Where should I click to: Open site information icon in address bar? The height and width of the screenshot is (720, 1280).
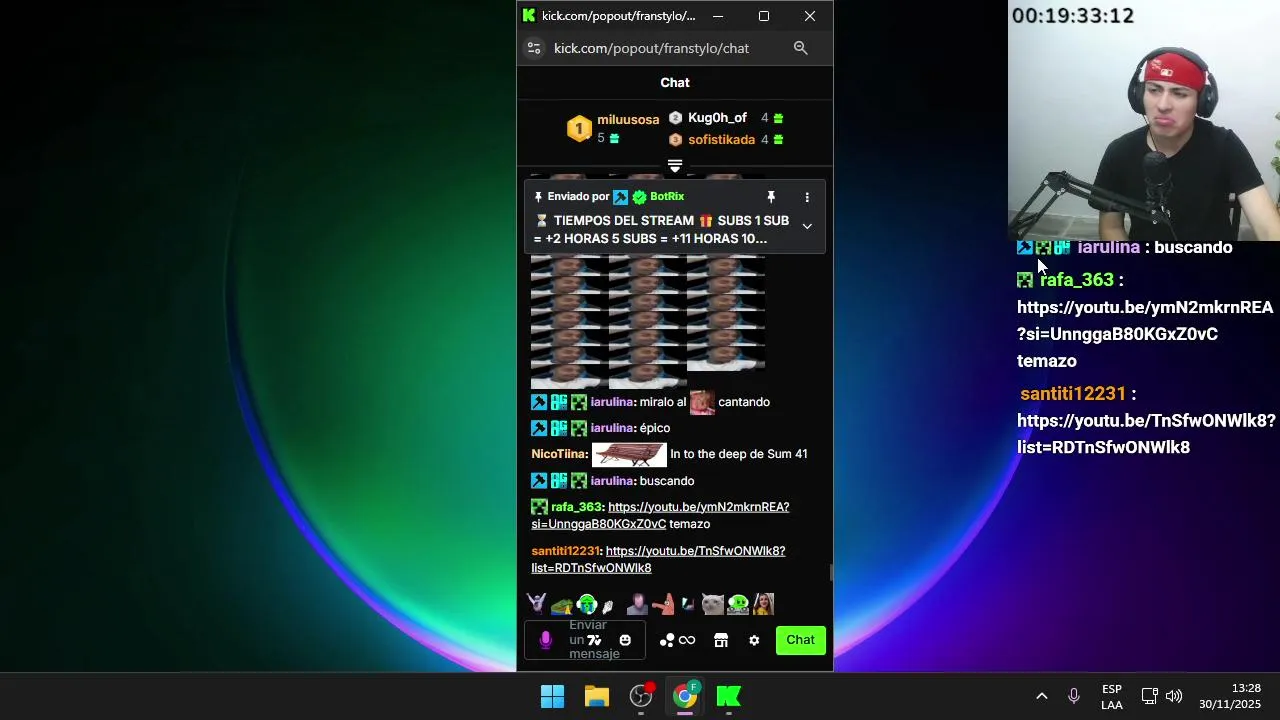[534, 48]
